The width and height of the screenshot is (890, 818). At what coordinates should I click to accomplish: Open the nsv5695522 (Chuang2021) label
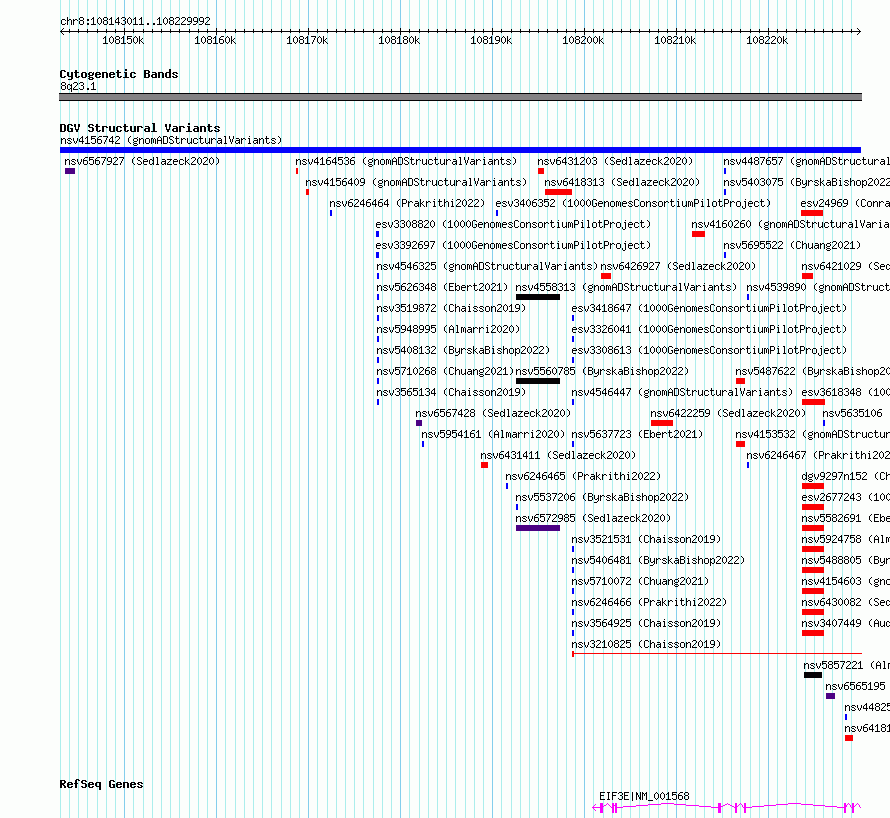[792, 245]
